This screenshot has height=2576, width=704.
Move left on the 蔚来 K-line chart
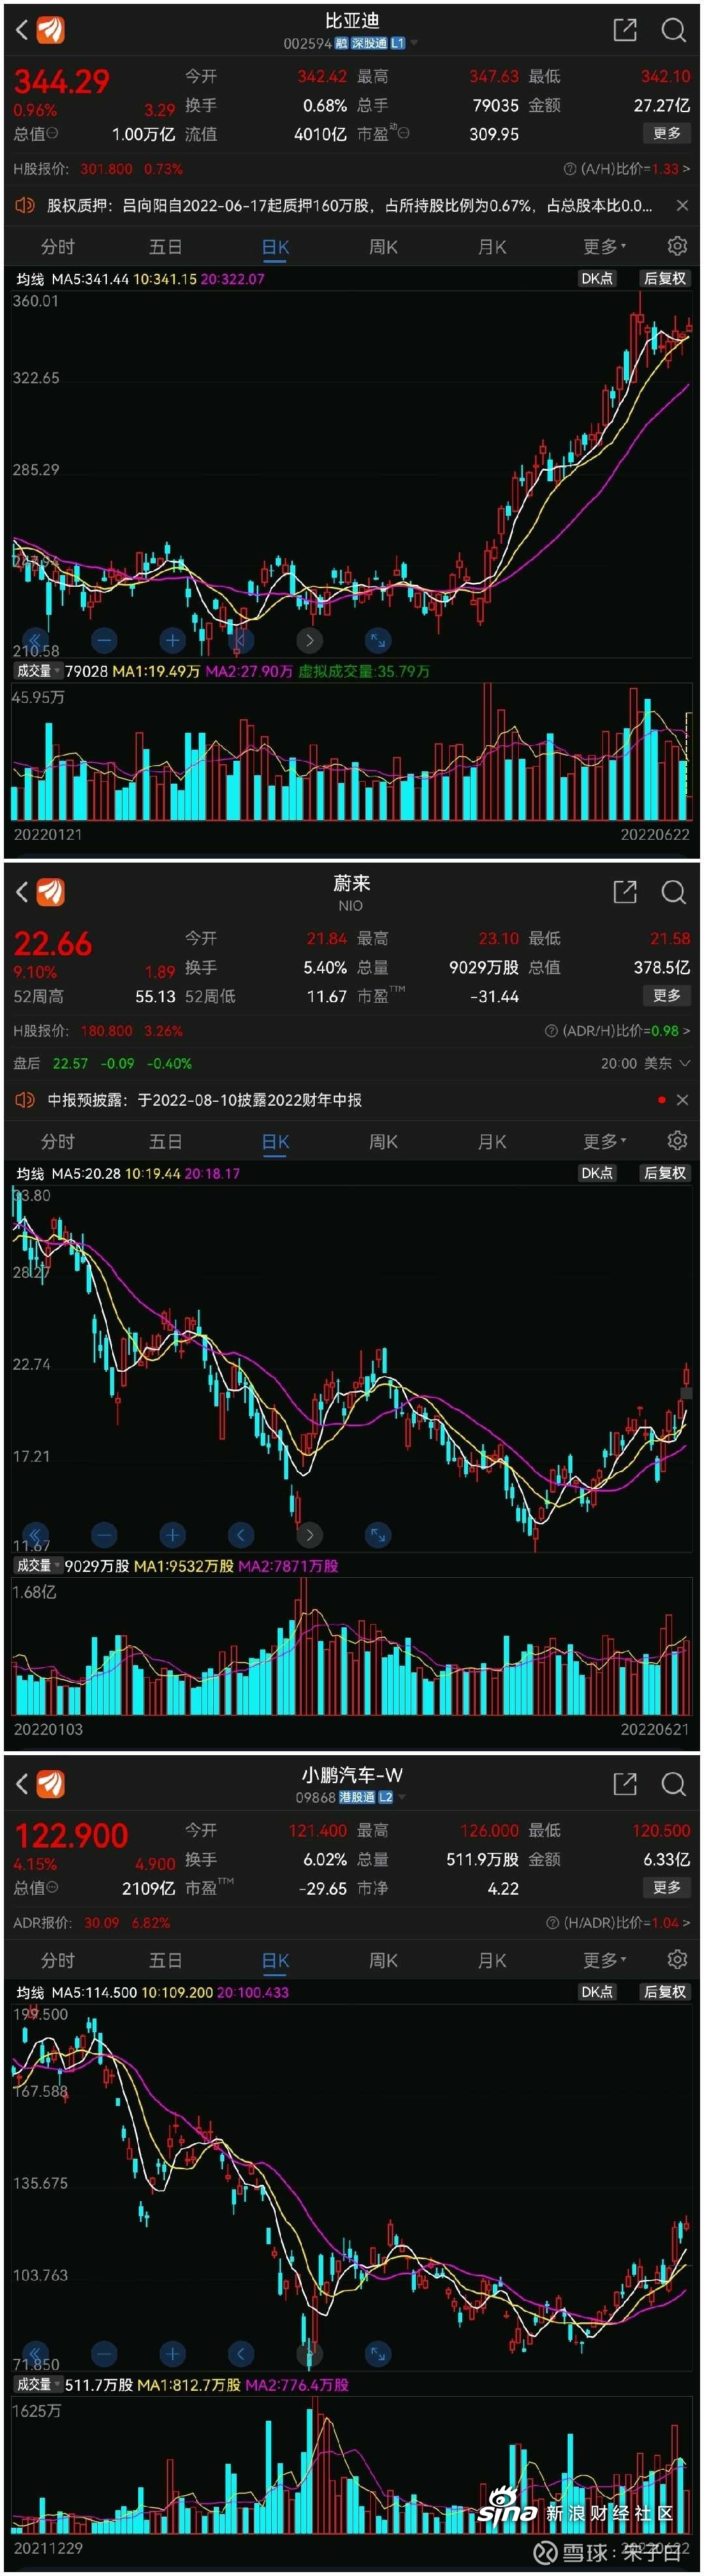pos(240,1534)
